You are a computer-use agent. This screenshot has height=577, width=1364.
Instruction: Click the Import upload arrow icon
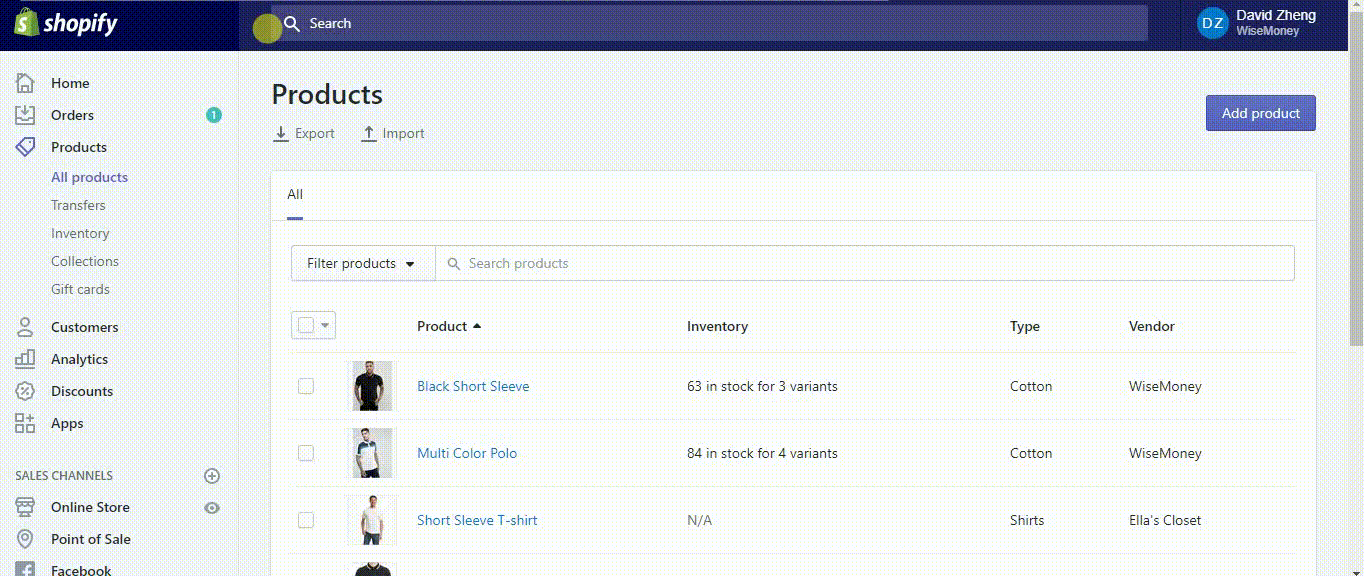coord(369,133)
